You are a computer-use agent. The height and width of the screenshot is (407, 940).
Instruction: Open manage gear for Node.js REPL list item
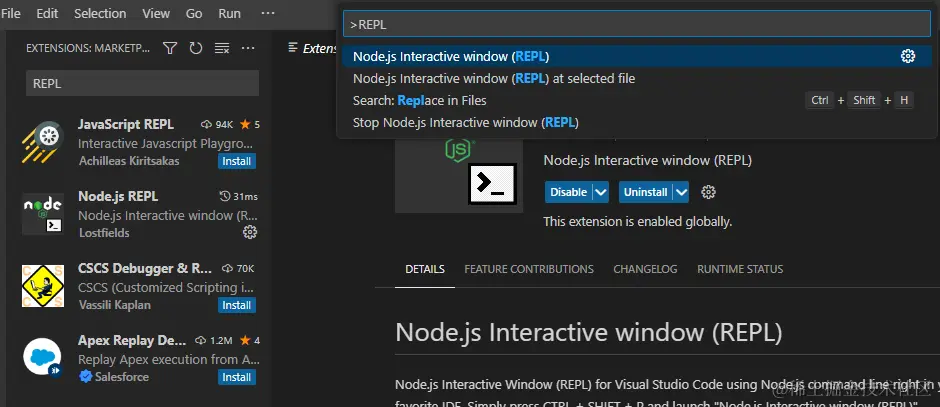point(249,232)
